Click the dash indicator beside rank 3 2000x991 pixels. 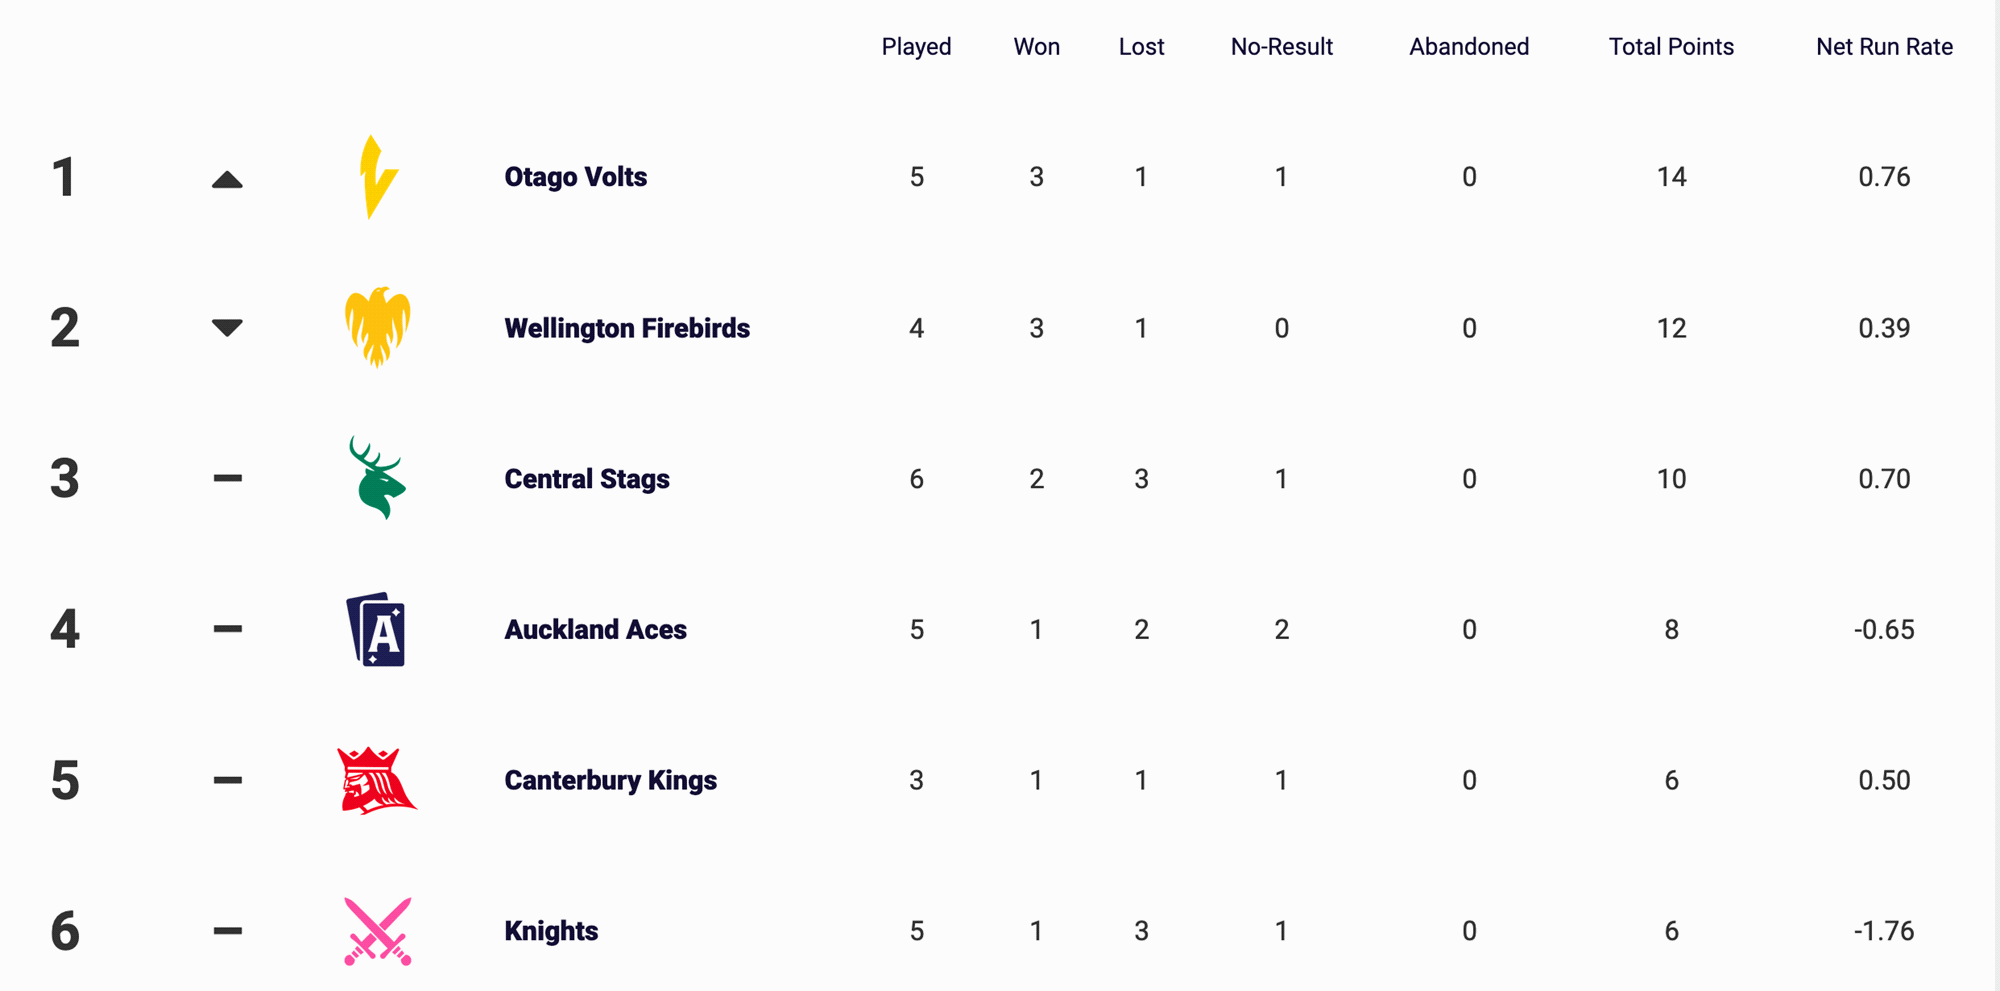227,478
